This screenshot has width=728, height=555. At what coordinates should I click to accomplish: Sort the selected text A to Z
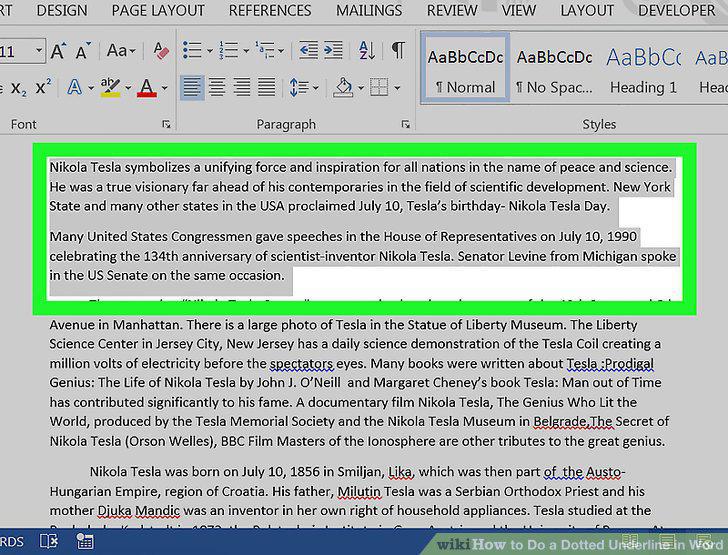pyautogui.click(x=366, y=50)
